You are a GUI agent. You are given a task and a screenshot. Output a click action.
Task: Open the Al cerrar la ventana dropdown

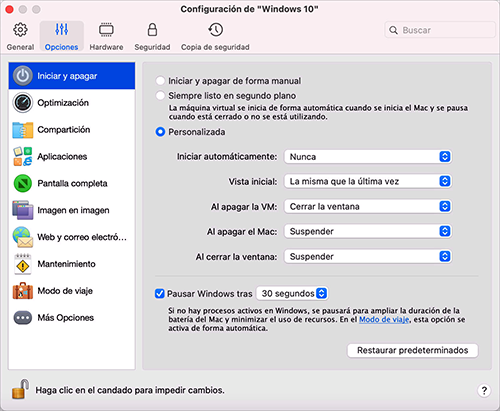coord(368,257)
